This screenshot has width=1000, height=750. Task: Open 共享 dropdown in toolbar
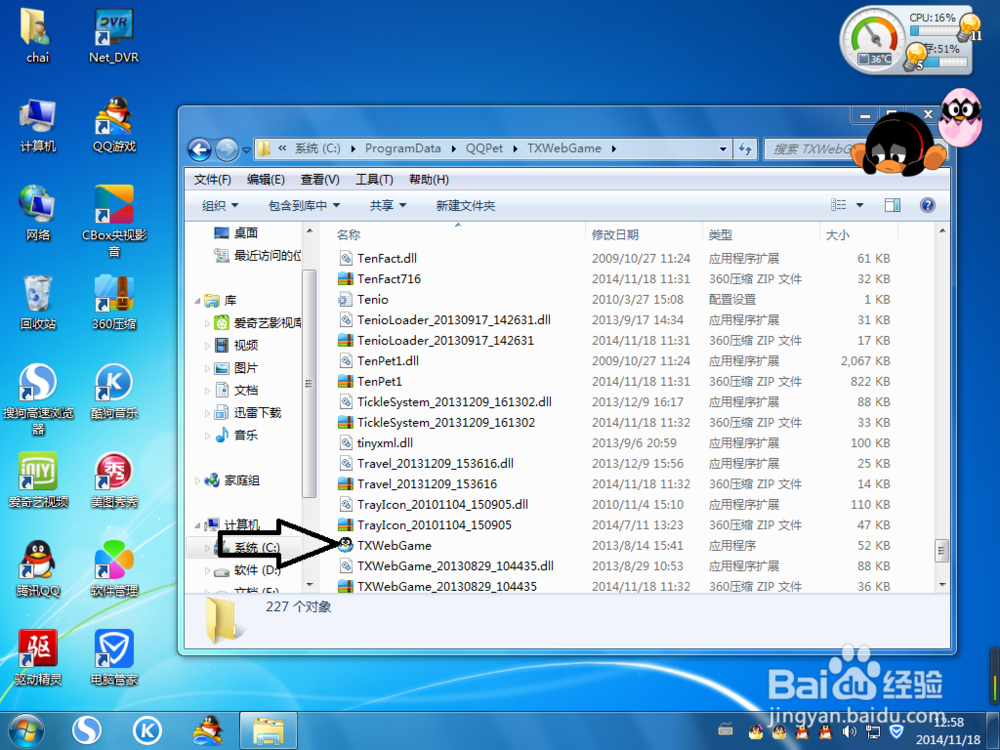pyautogui.click(x=388, y=205)
